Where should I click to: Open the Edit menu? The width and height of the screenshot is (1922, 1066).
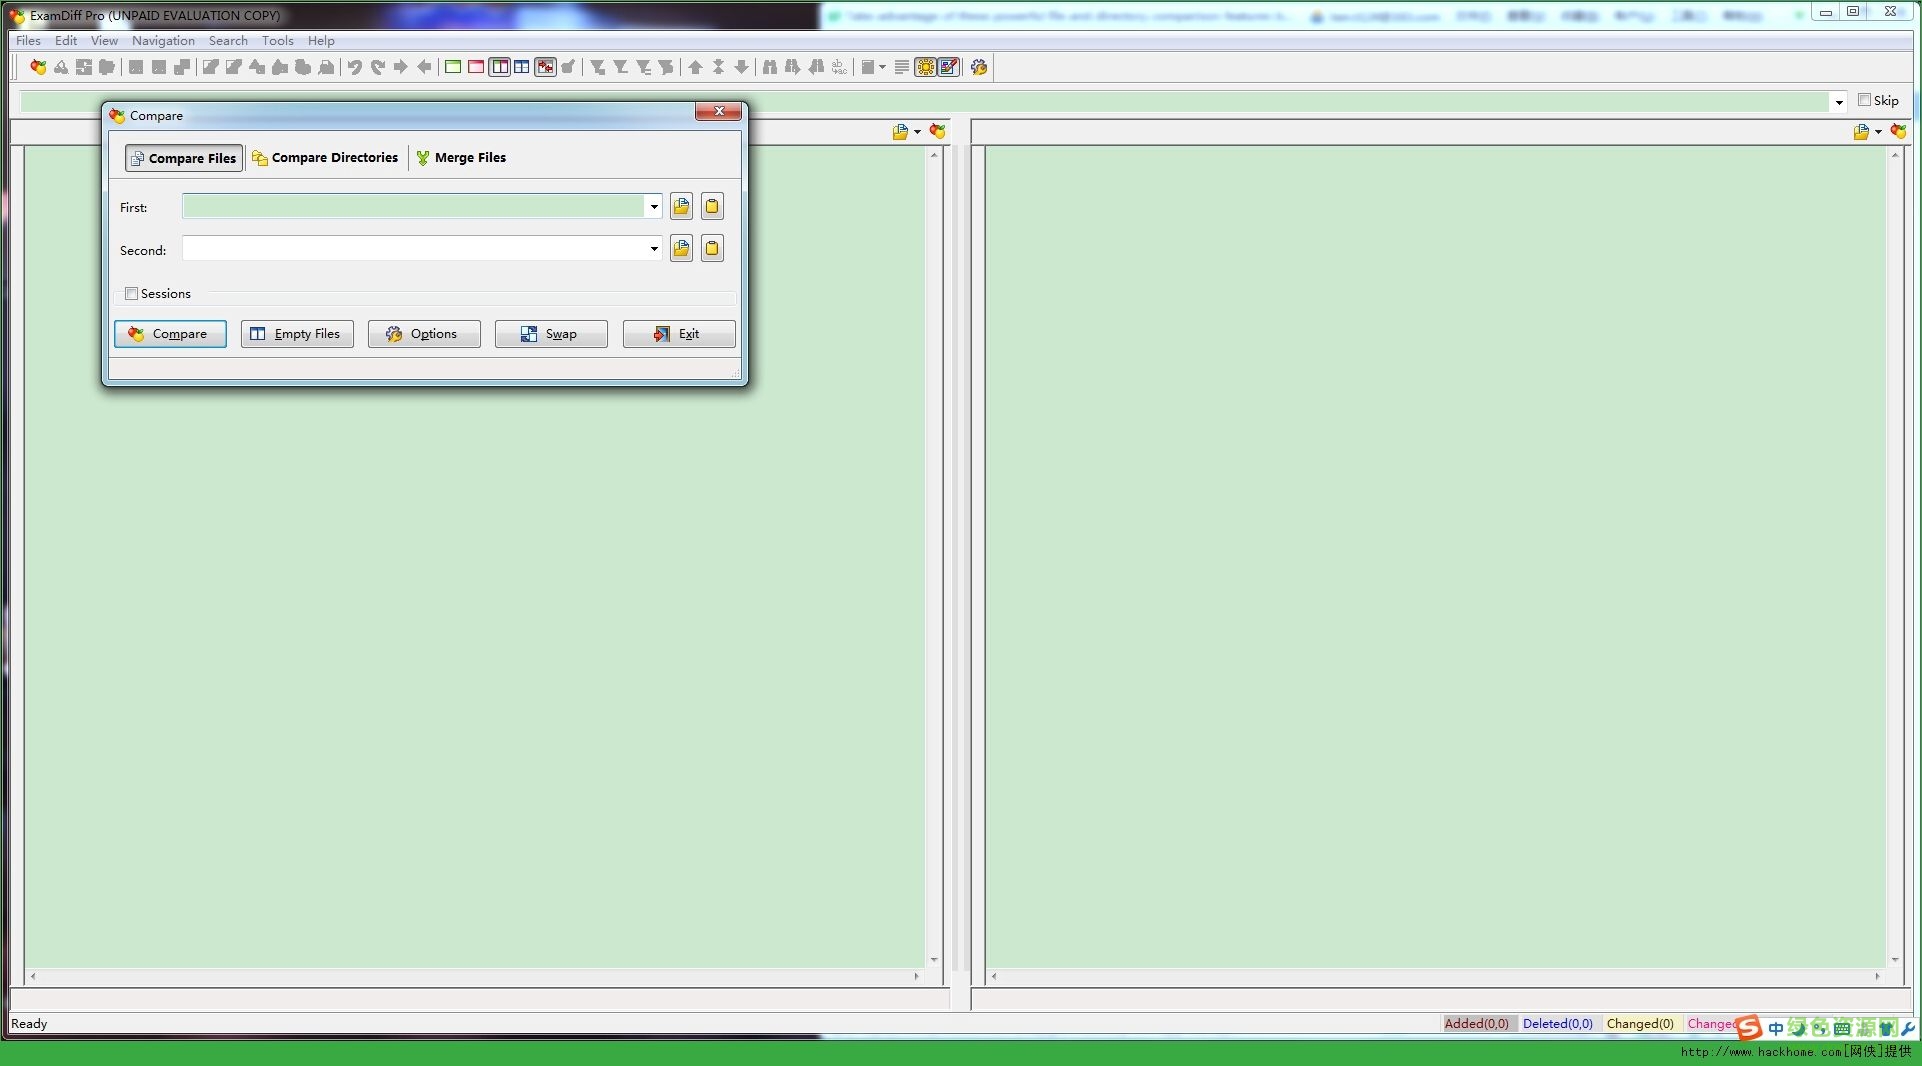click(66, 41)
